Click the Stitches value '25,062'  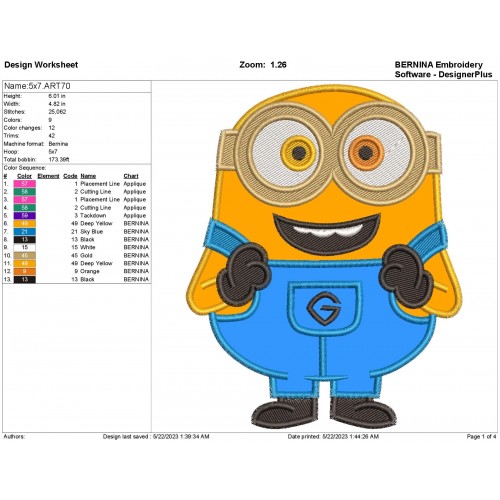[57, 112]
